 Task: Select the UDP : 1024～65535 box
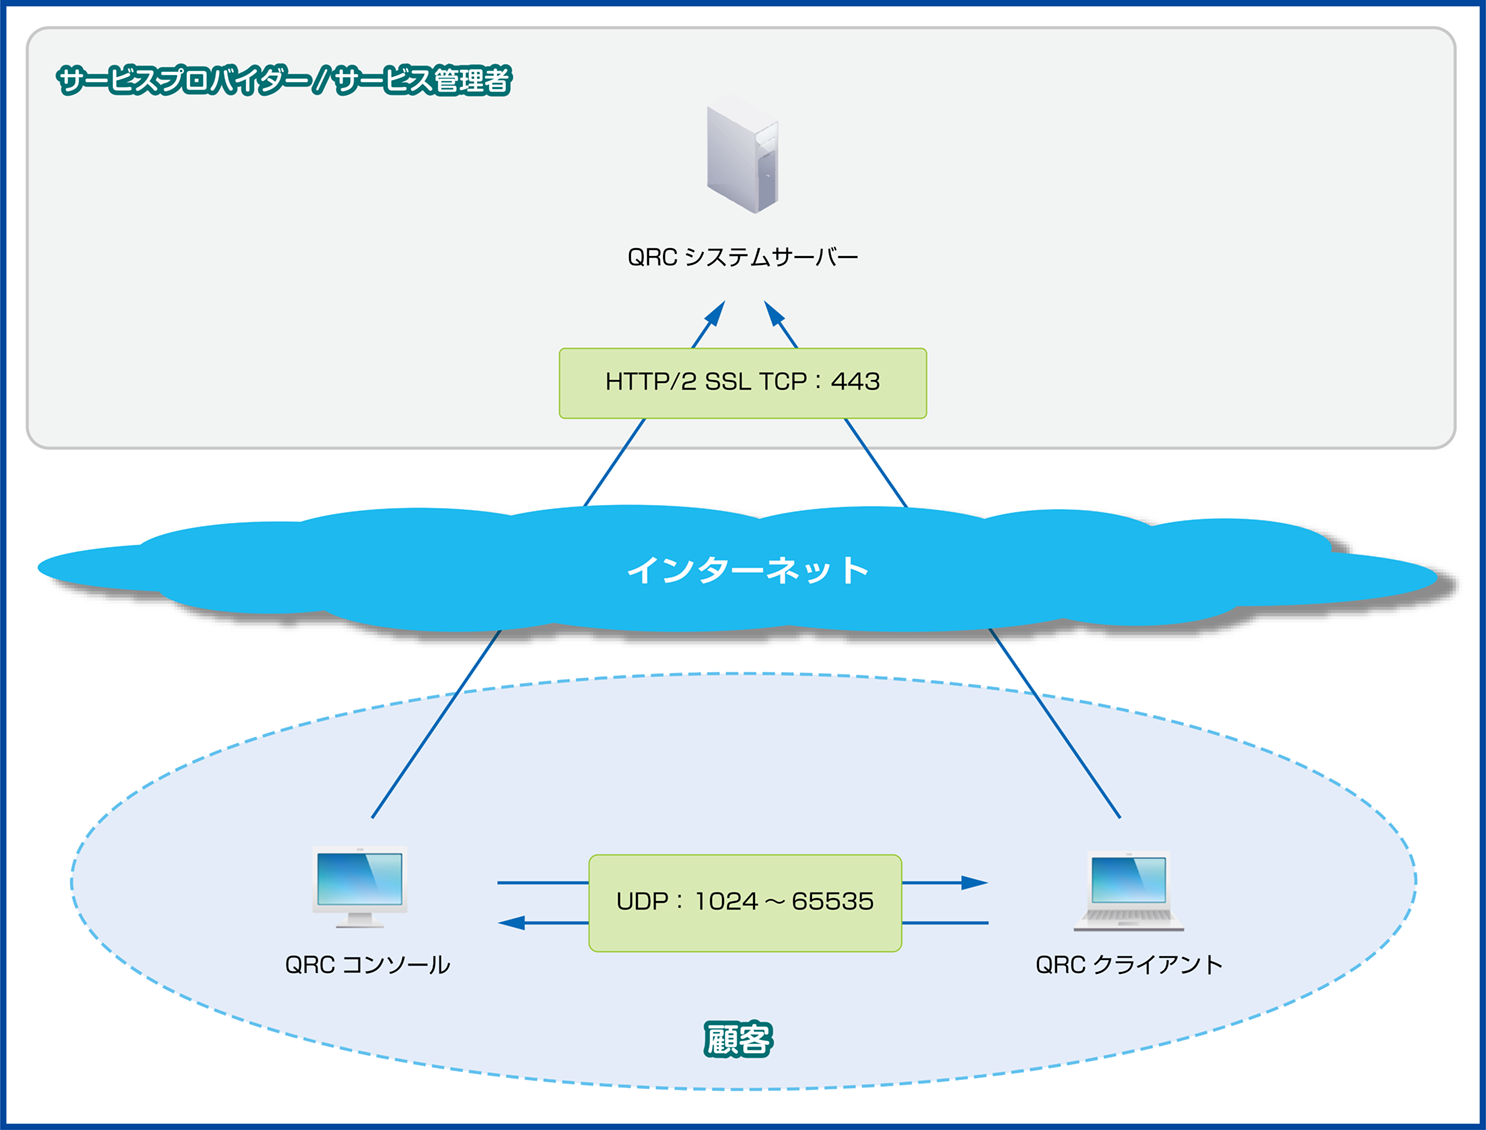coord(745,902)
